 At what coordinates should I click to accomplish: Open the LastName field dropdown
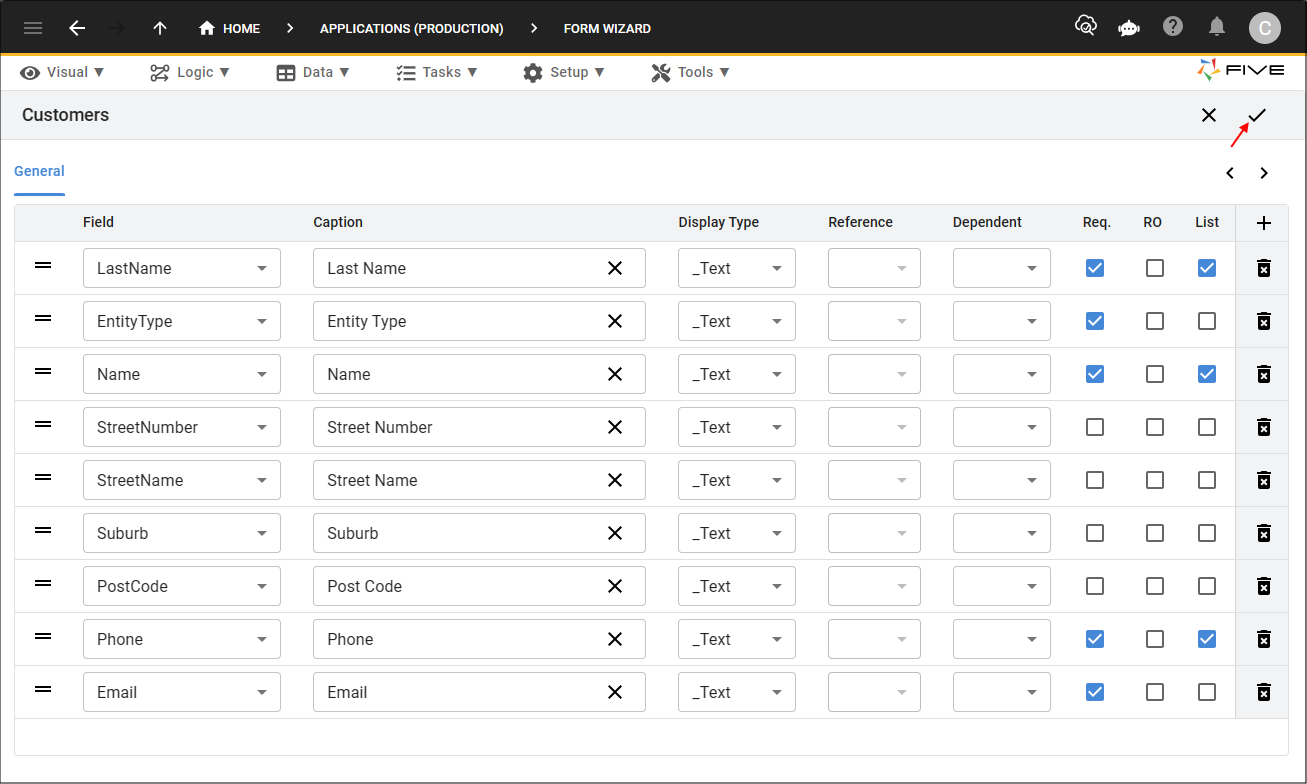click(182, 268)
